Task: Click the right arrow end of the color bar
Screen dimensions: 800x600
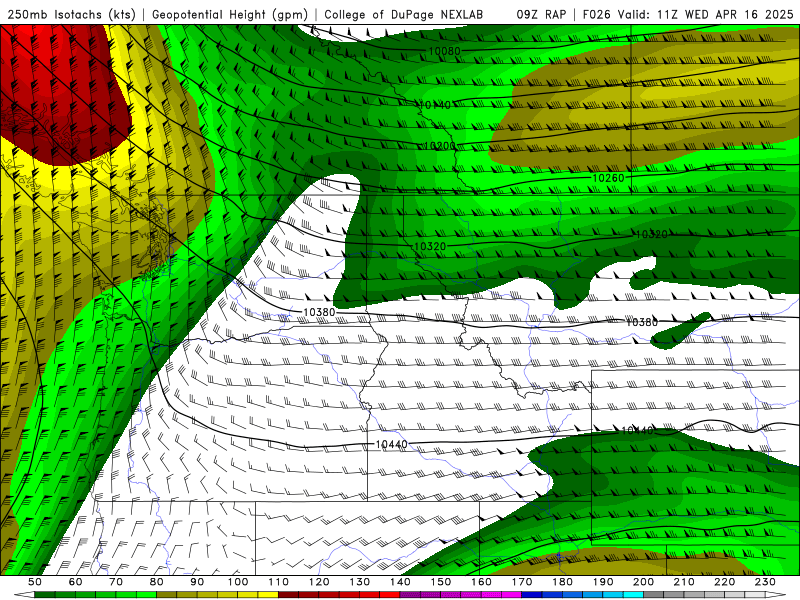Action: pos(776,595)
